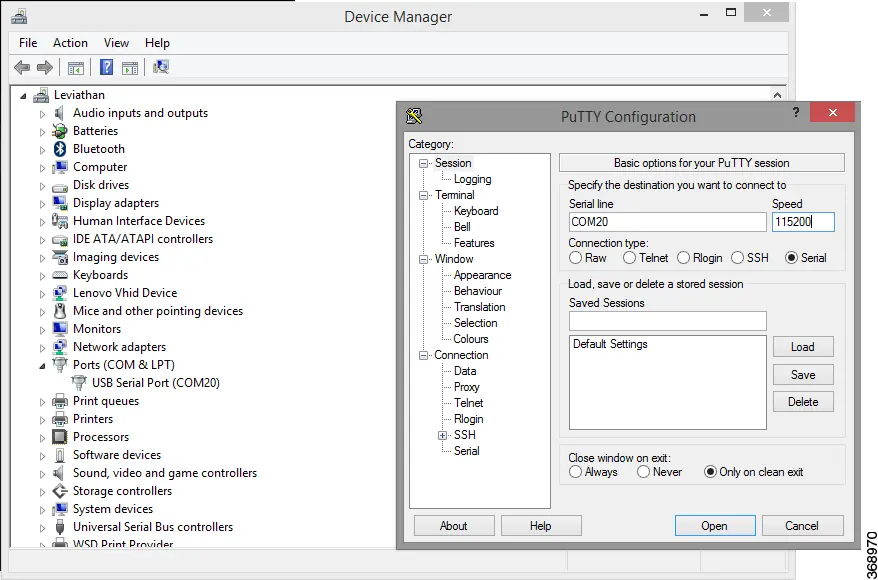This screenshot has width=878, height=580.
Task: Select Colours in the category tree
Action: pos(471,339)
